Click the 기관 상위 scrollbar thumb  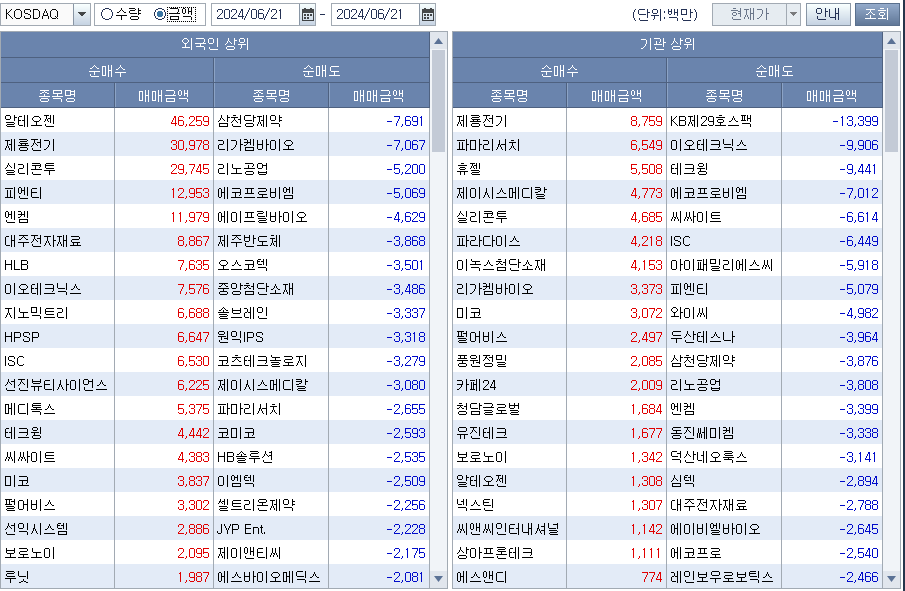click(892, 101)
